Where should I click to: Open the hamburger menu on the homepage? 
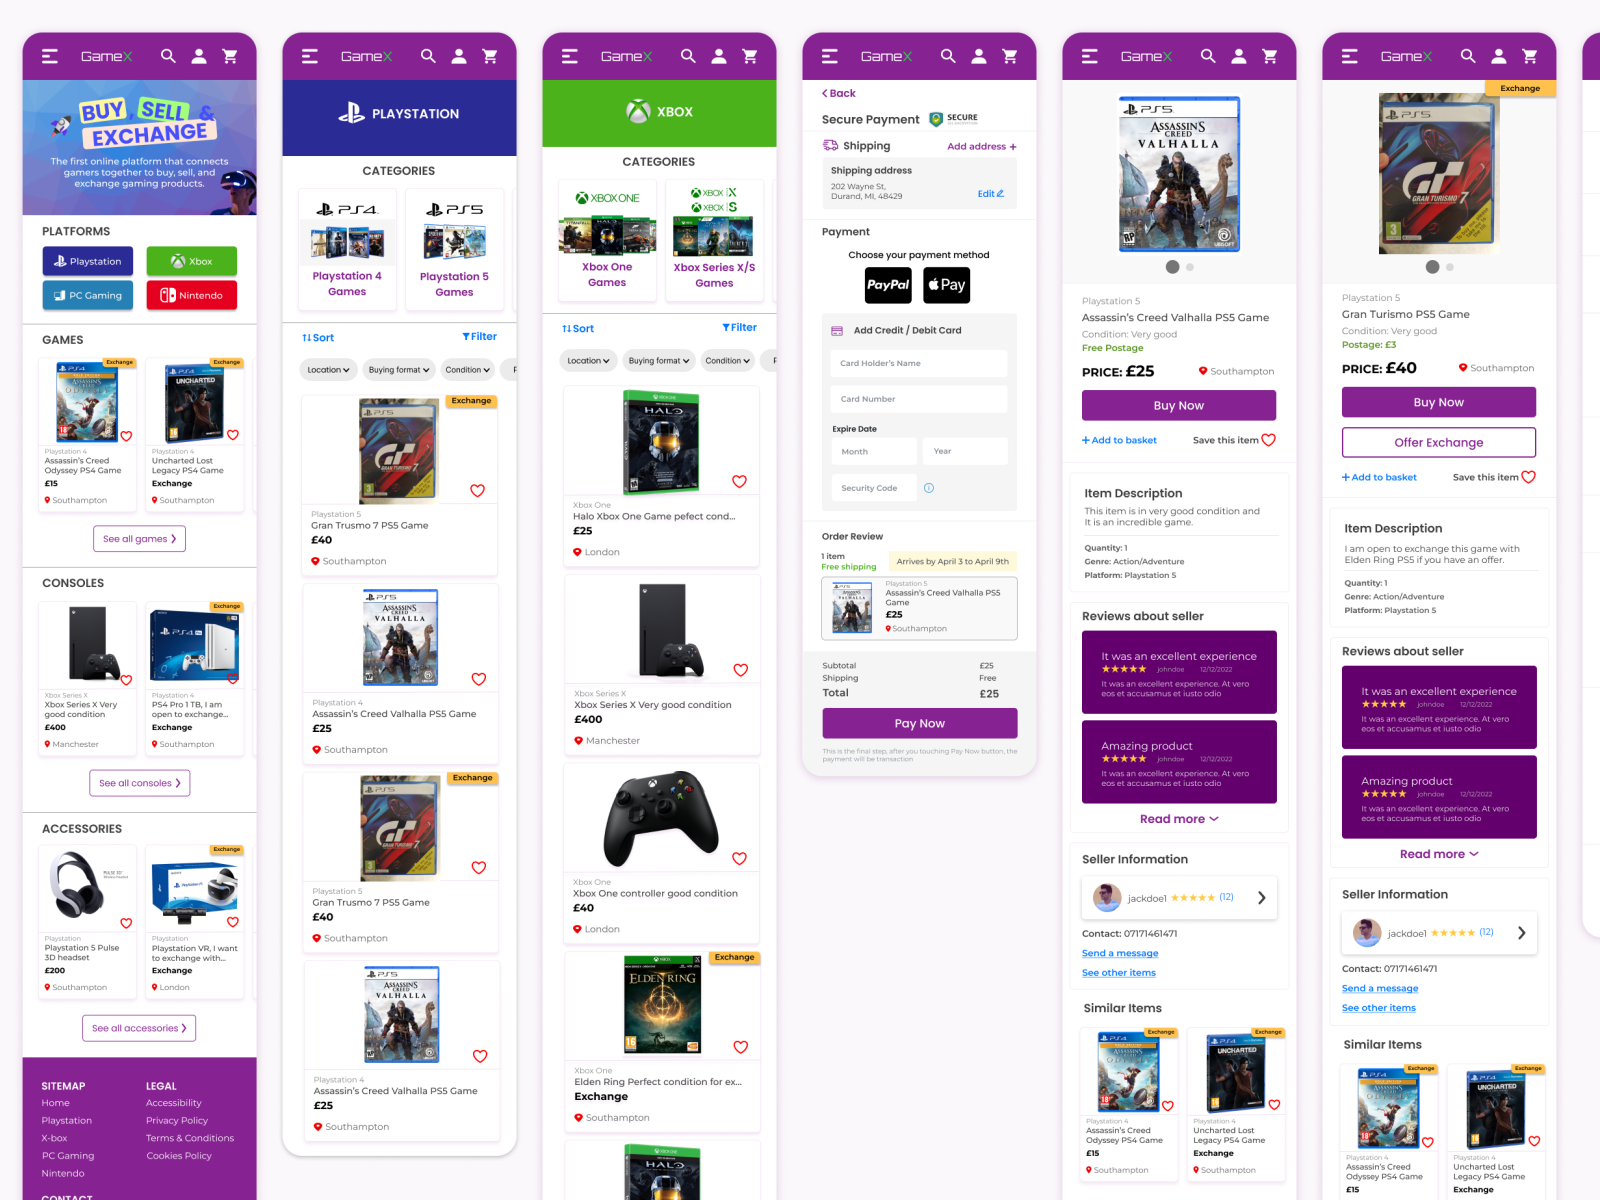click(49, 56)
